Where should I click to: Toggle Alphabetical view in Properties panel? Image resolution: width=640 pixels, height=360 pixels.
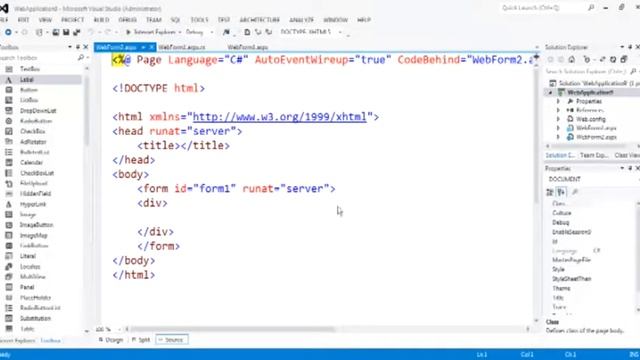[562, 192]
